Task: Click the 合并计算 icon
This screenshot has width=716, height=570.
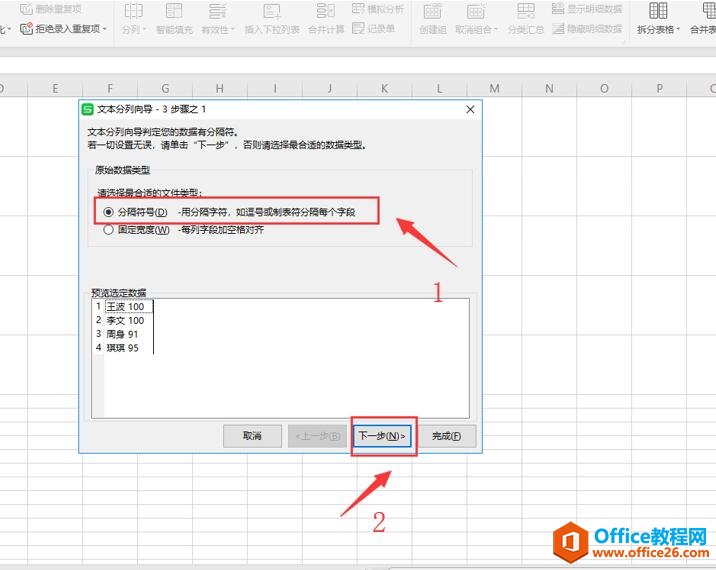Action: tap(326, 11)
